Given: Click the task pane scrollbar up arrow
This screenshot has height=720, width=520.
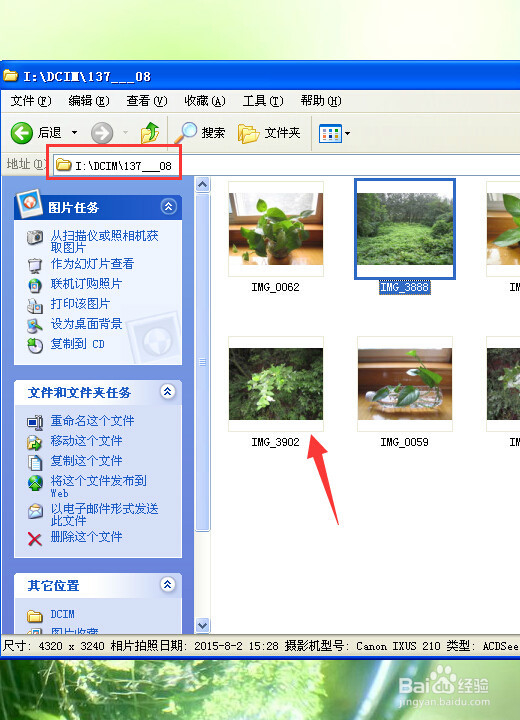Looking at the screenshot, I should point(203,185).
